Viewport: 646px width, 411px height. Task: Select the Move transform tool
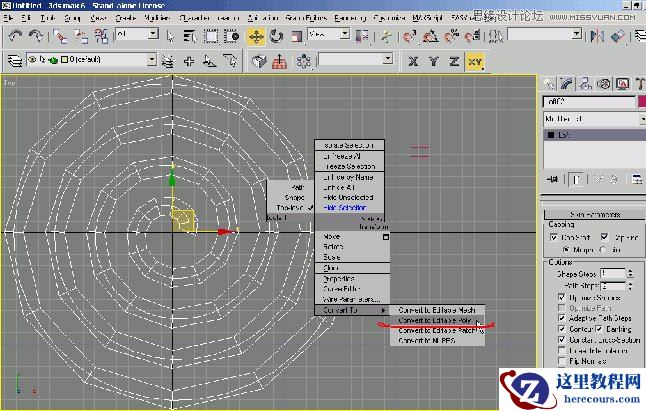(x=255, y=35)
